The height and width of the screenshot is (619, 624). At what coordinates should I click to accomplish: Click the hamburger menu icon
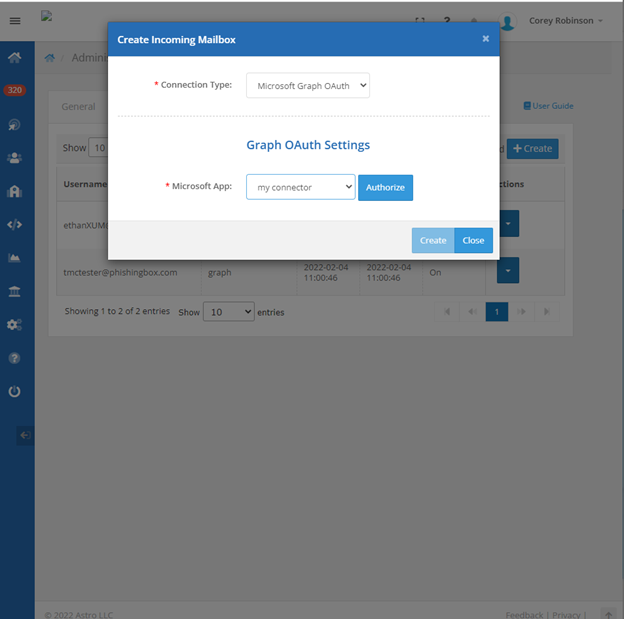coord(14,21)
